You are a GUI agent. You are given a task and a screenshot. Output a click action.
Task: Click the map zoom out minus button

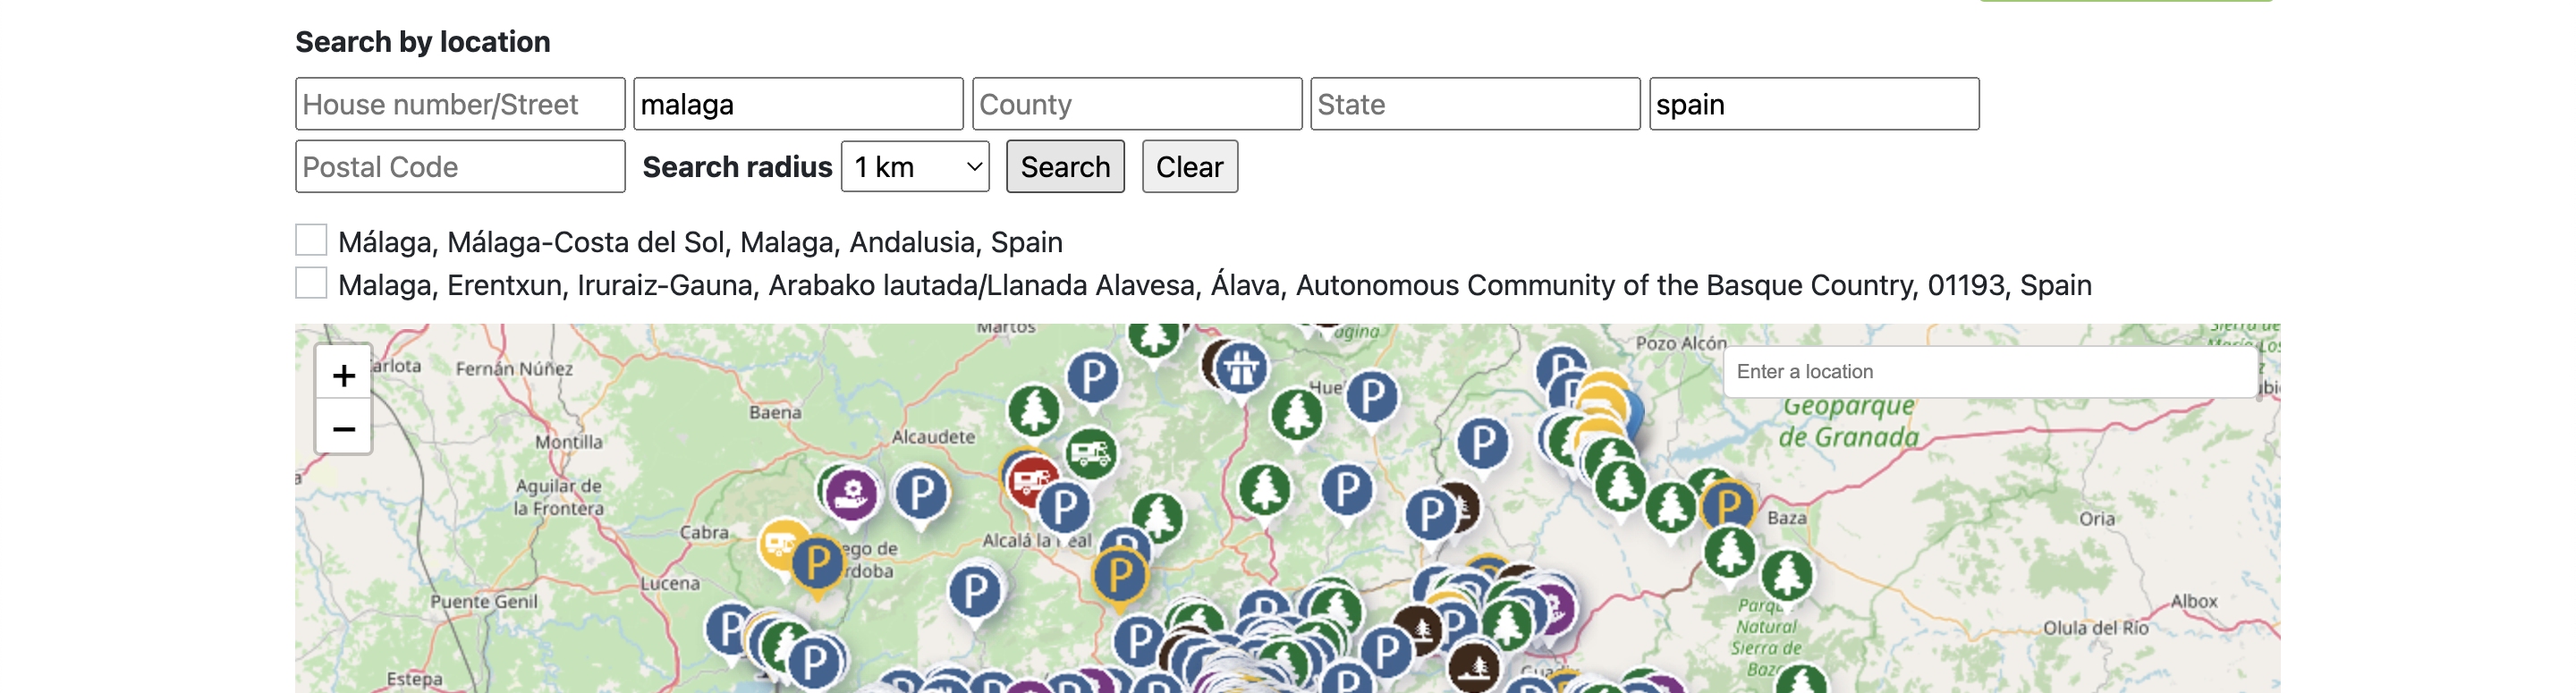(343, 429)
